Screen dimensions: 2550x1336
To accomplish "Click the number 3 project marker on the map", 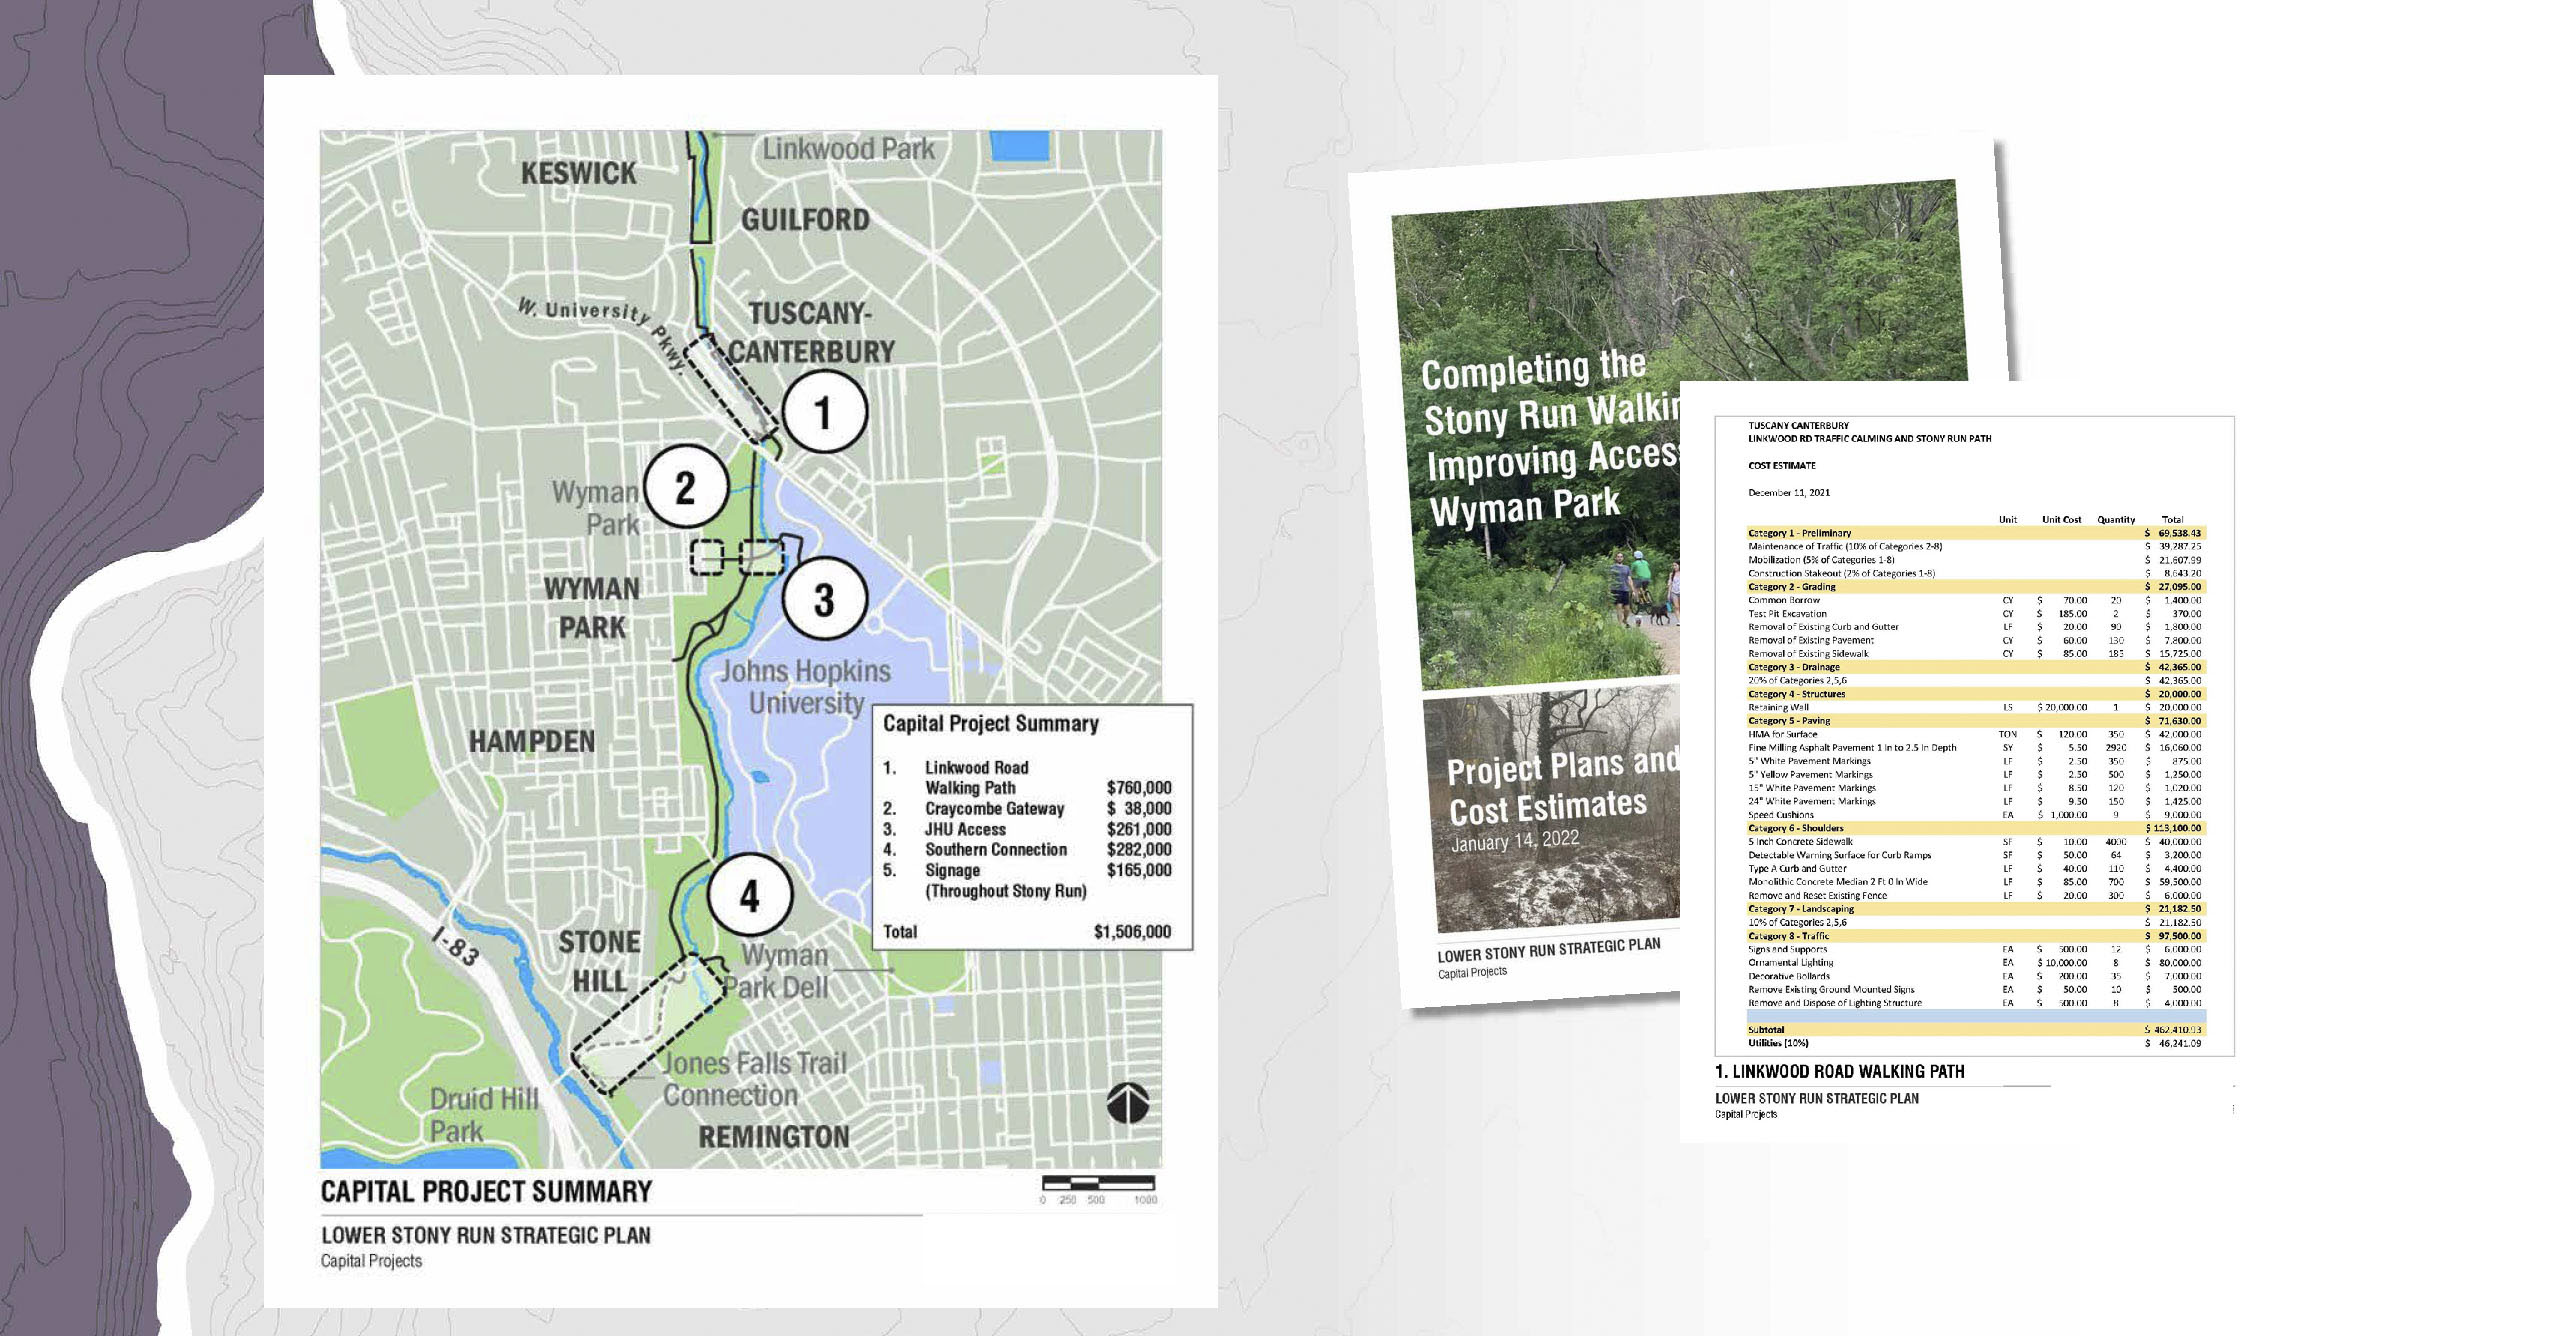I will click(823, 599).
